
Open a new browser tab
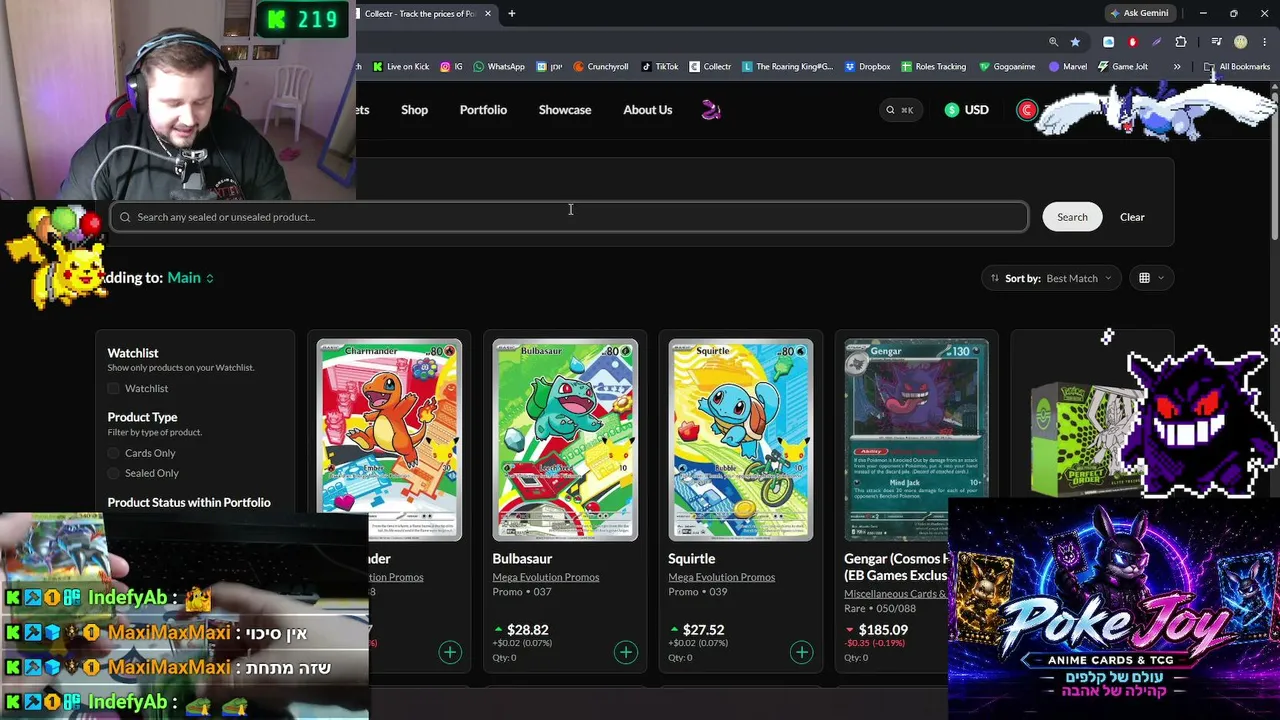tap(511, 14)
